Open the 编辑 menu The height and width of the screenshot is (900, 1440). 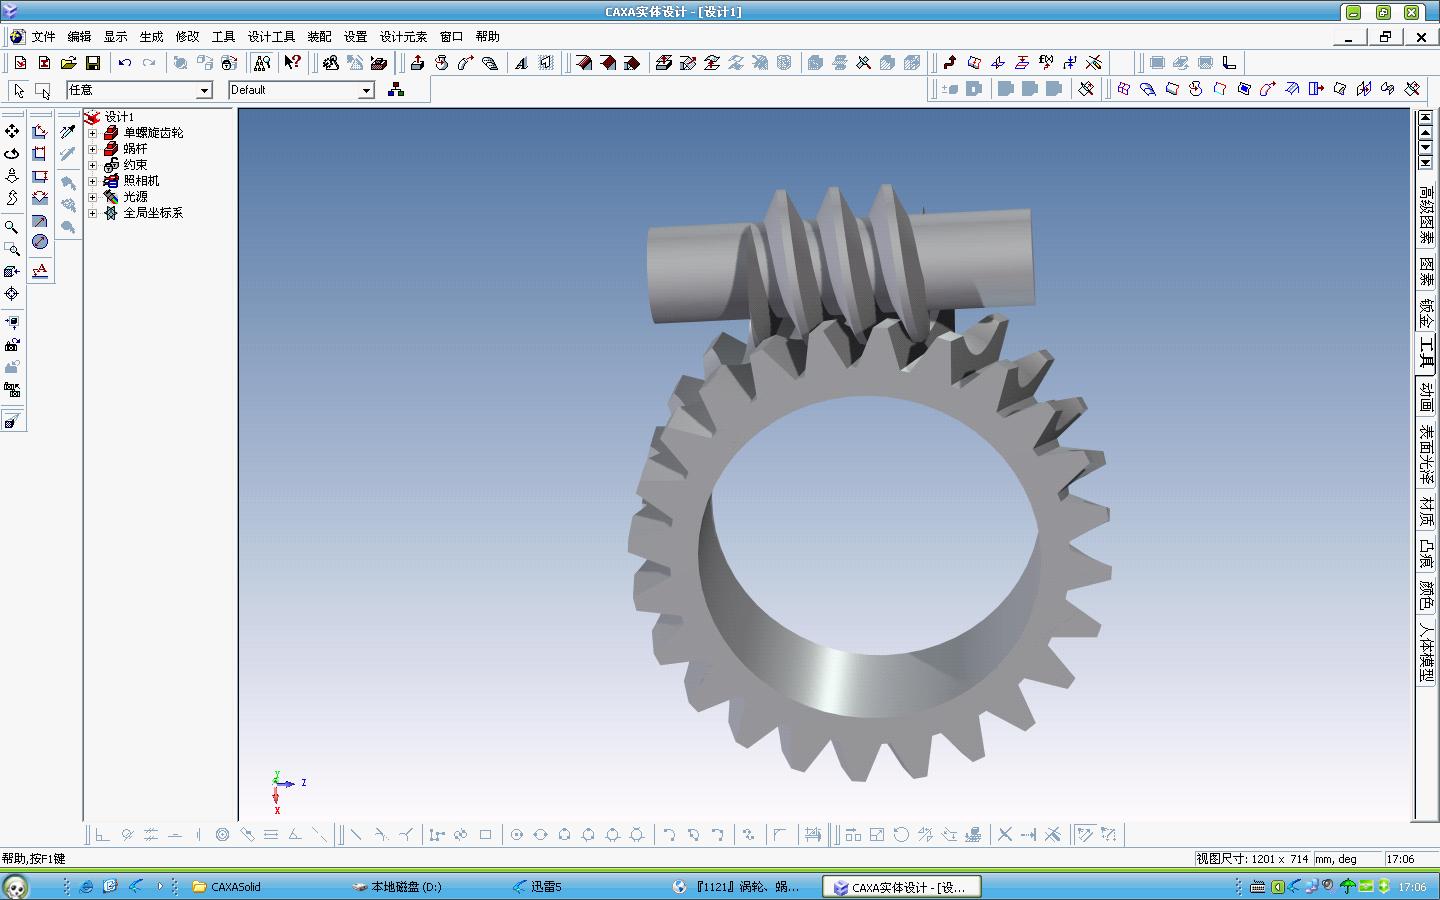[79, 36]
